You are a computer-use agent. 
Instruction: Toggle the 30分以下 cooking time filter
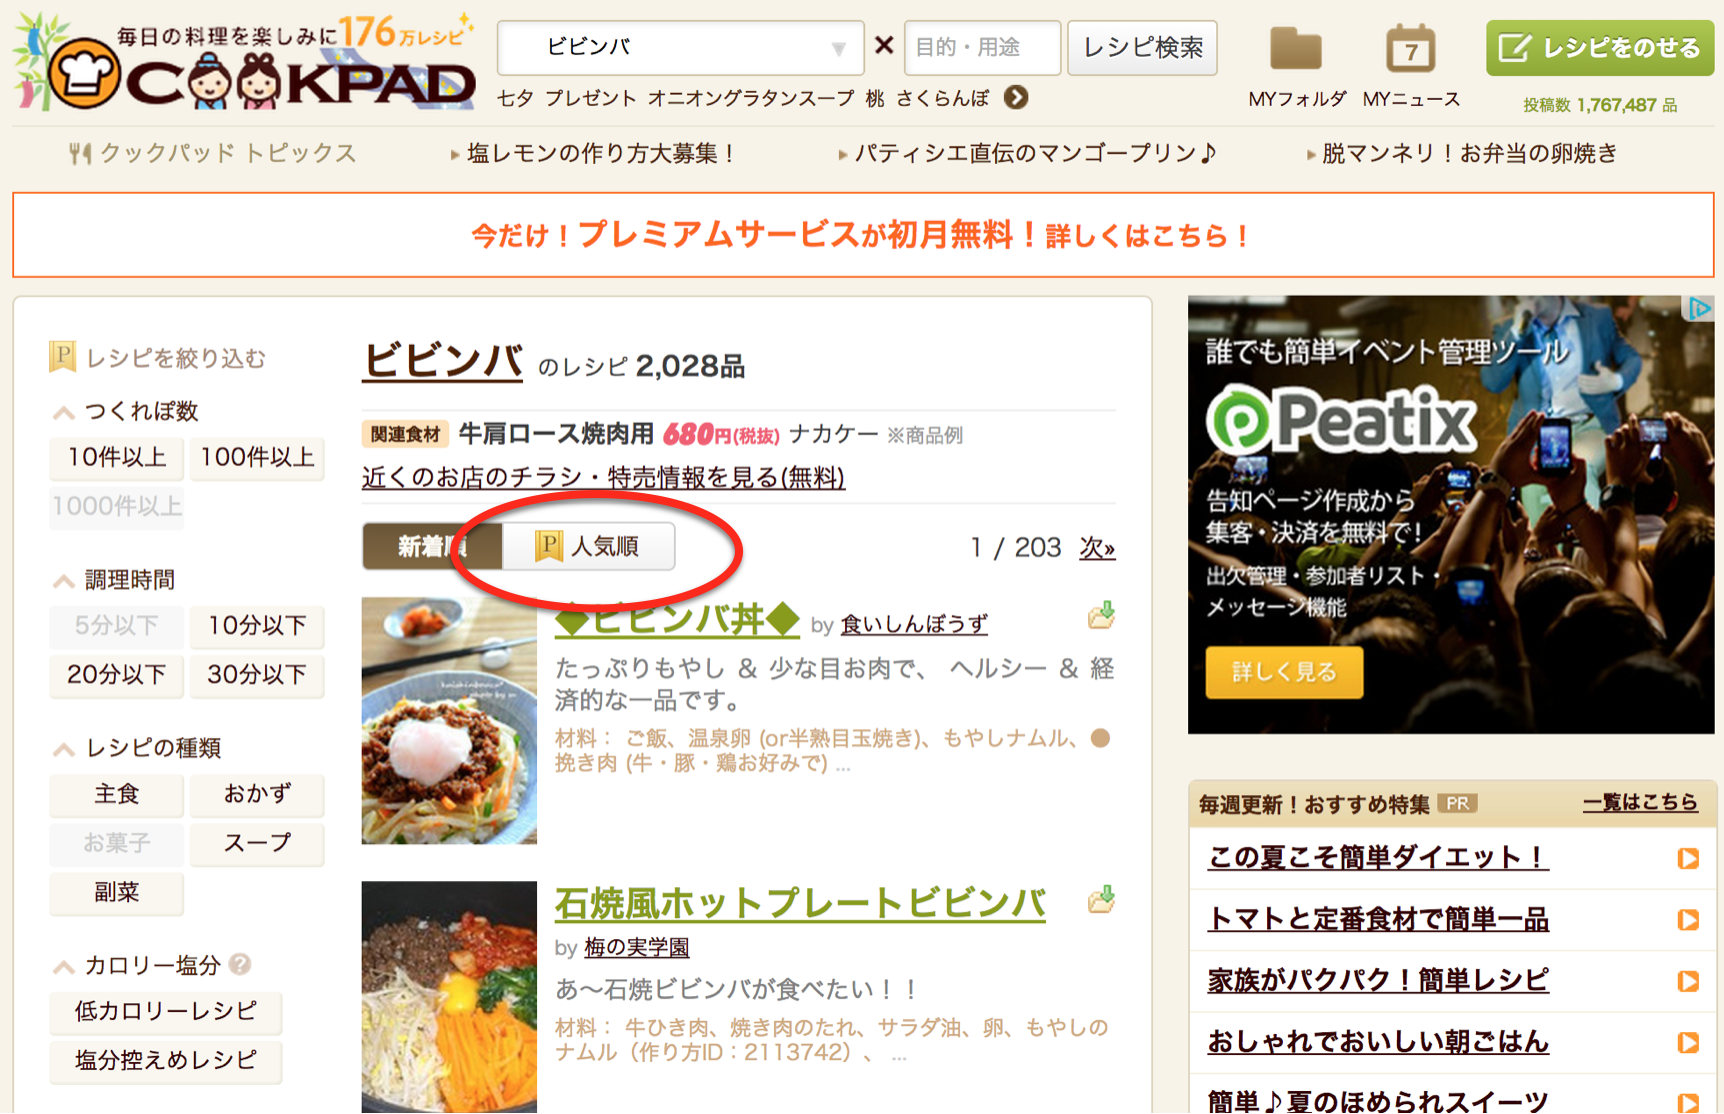[257, 674]
